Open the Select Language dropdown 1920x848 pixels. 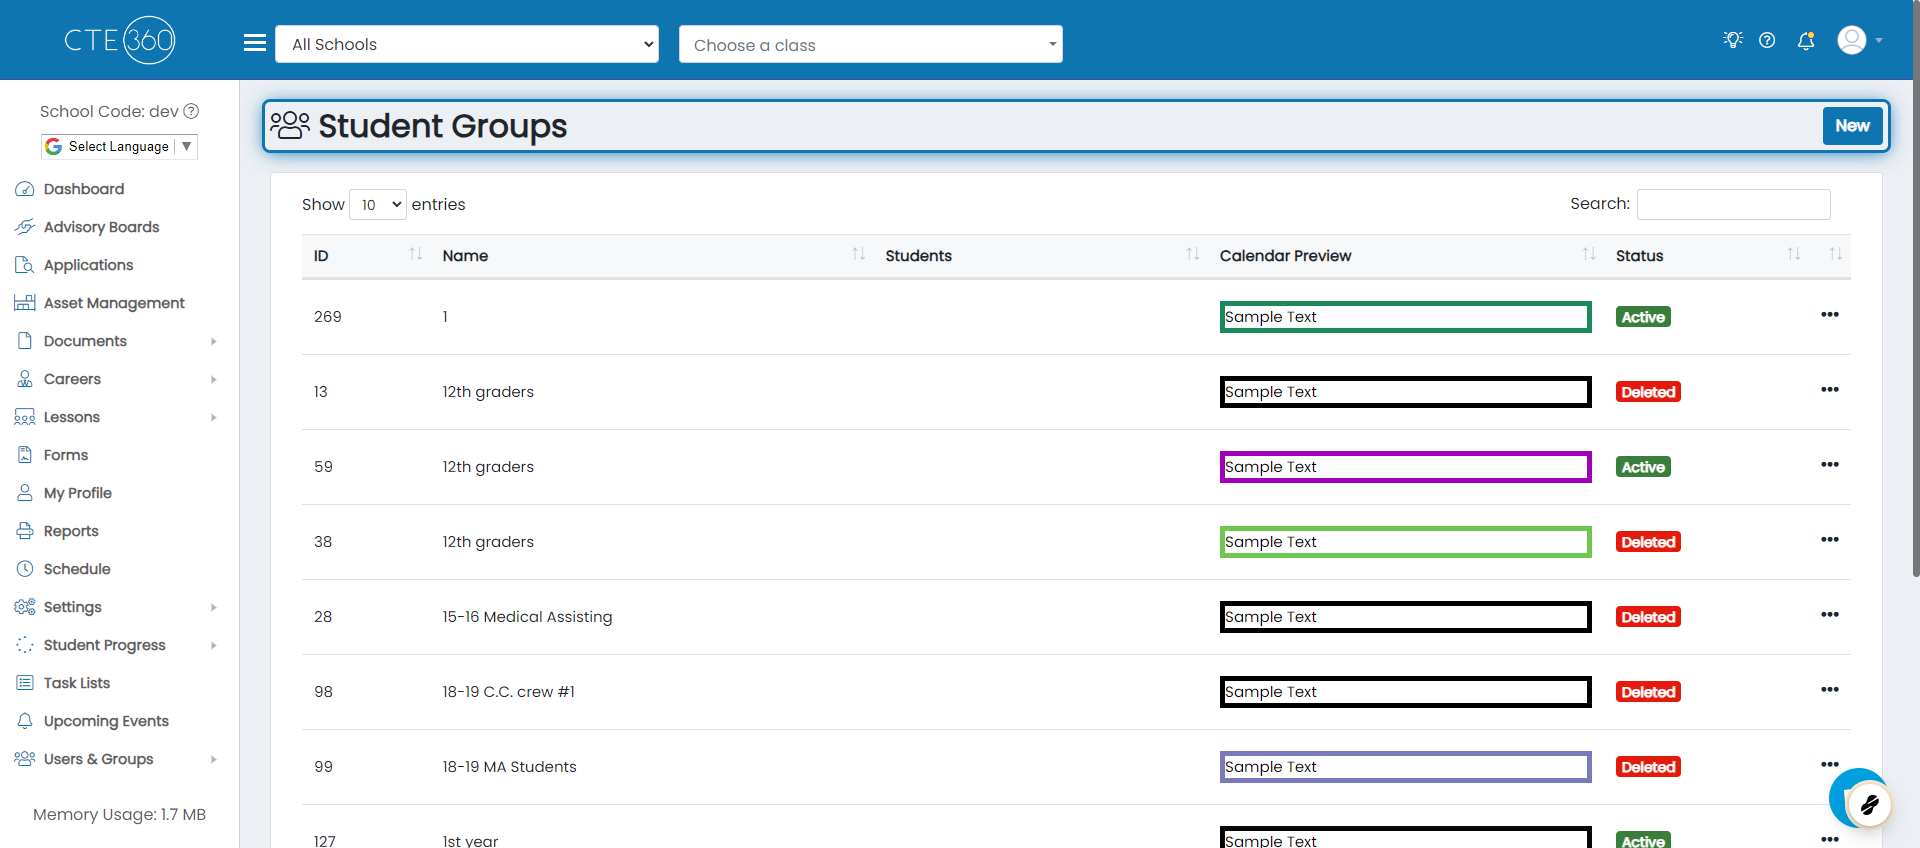(119, 146)
